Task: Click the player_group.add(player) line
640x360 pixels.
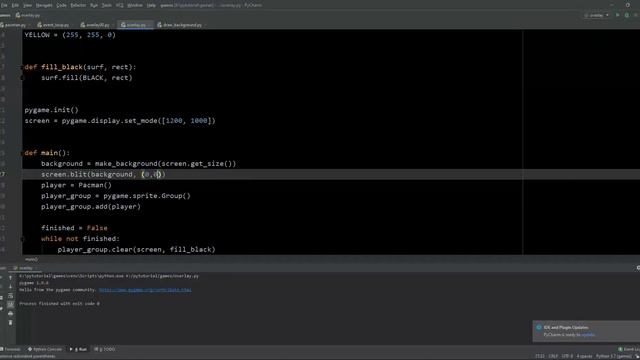Action: coord(91,207)
